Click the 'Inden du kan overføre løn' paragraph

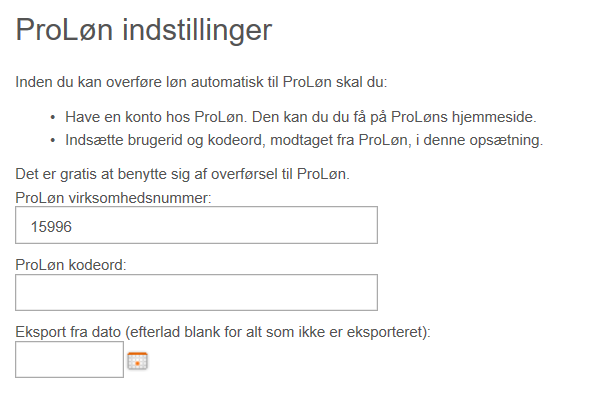coord(201,82)
